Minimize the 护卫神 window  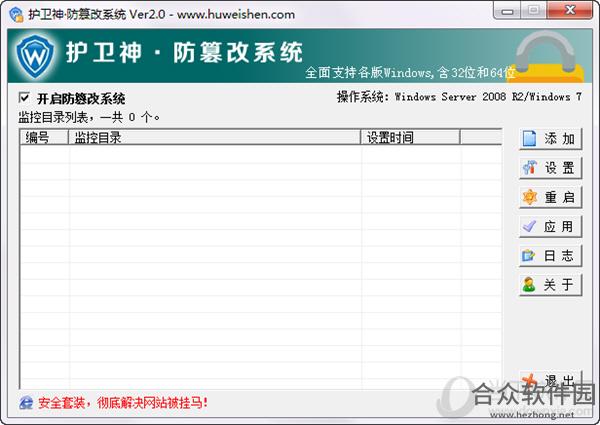[x=507, y=10]
